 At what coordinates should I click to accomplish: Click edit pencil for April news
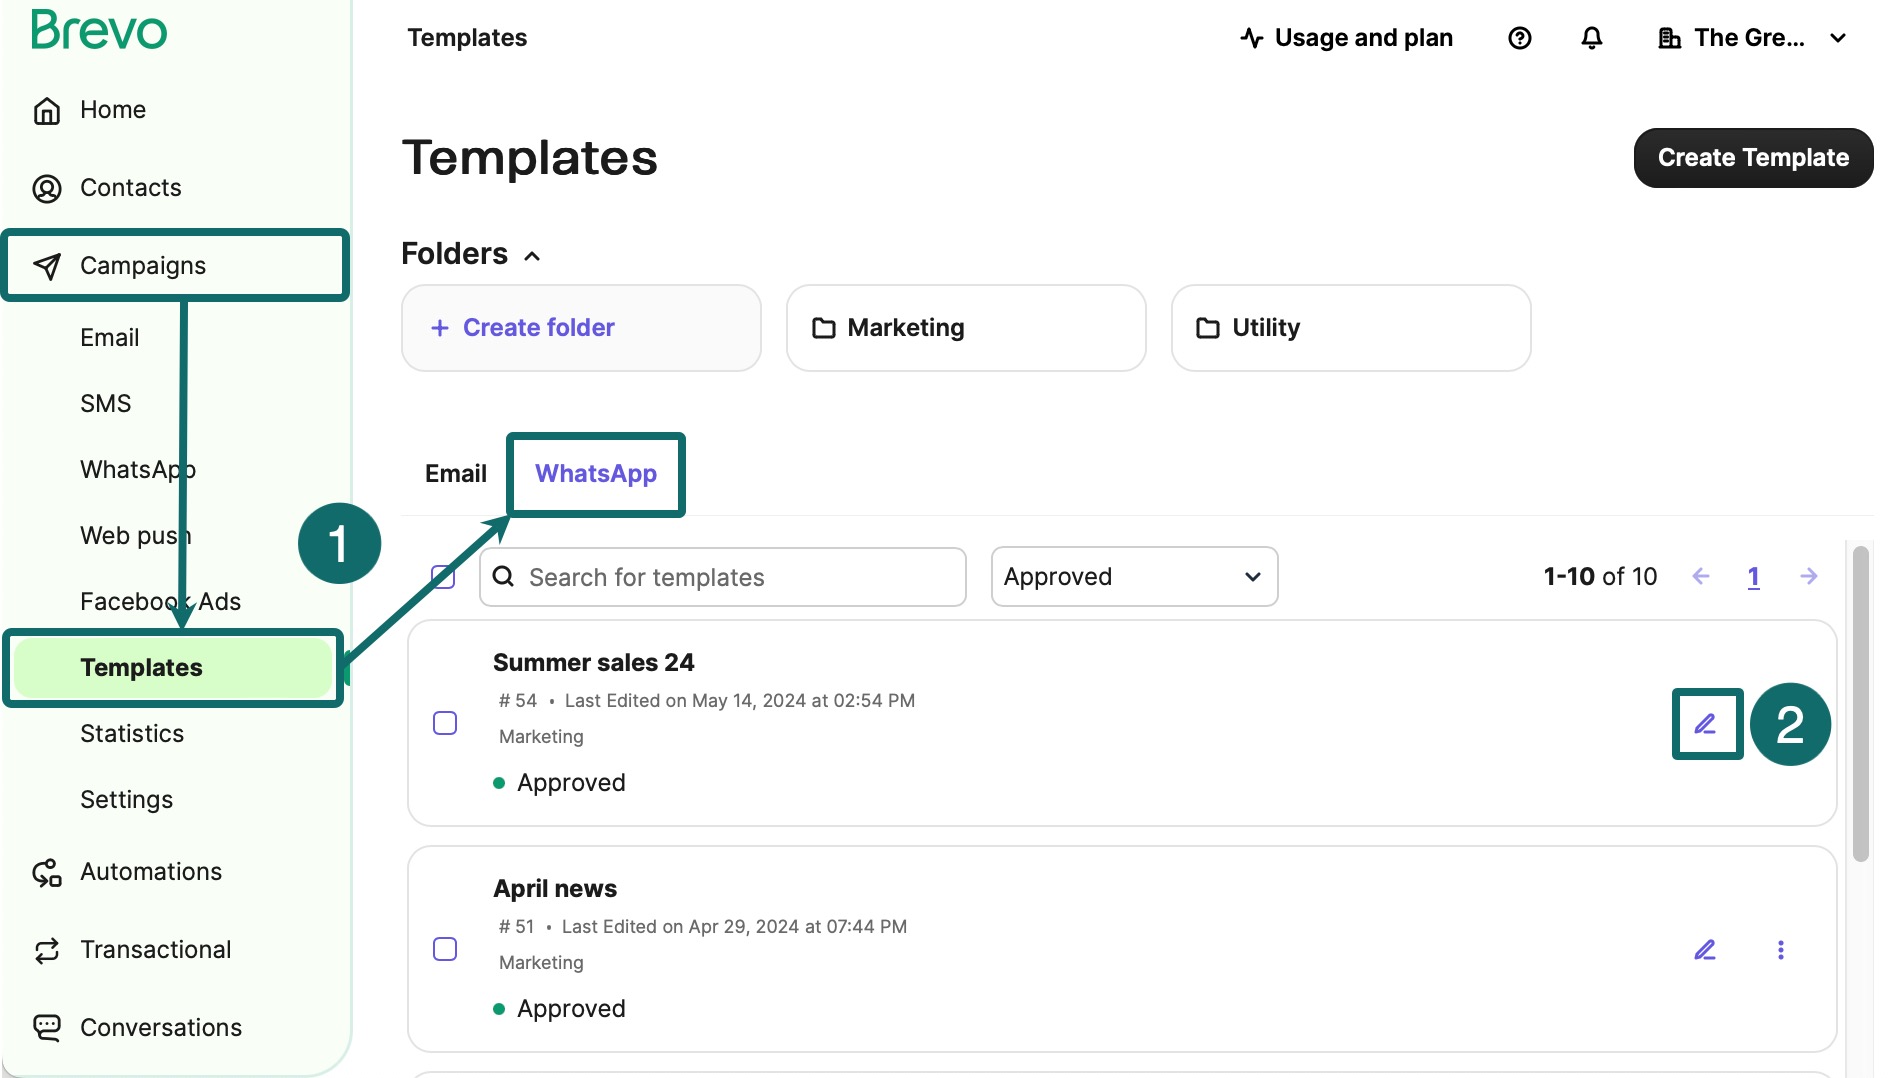pos(1705,949)
